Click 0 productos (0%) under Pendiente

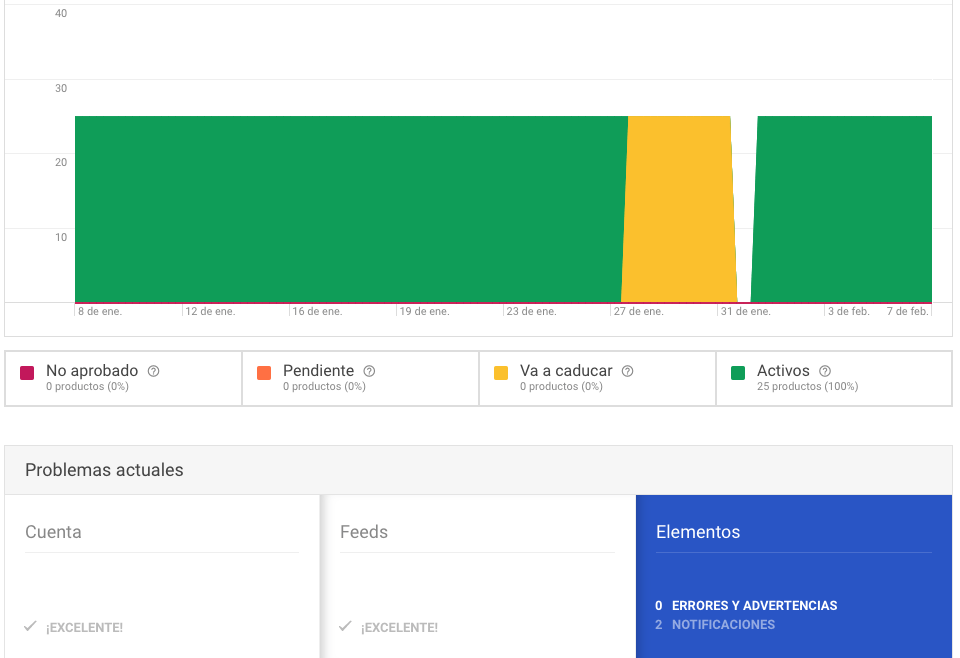(x=324, y=387)
